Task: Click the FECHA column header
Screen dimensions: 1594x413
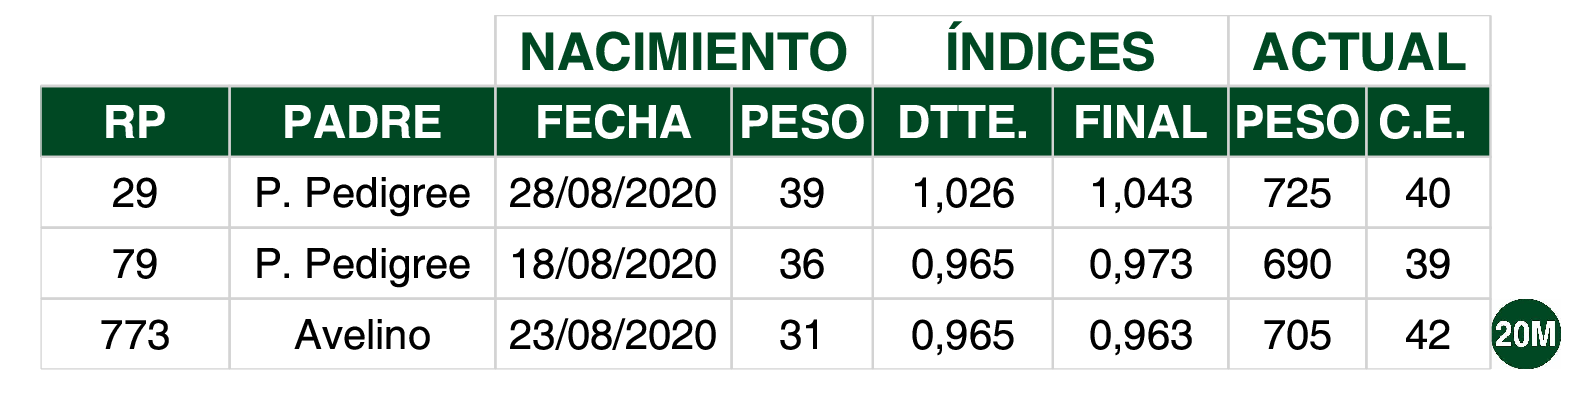Action: point(613,122)
